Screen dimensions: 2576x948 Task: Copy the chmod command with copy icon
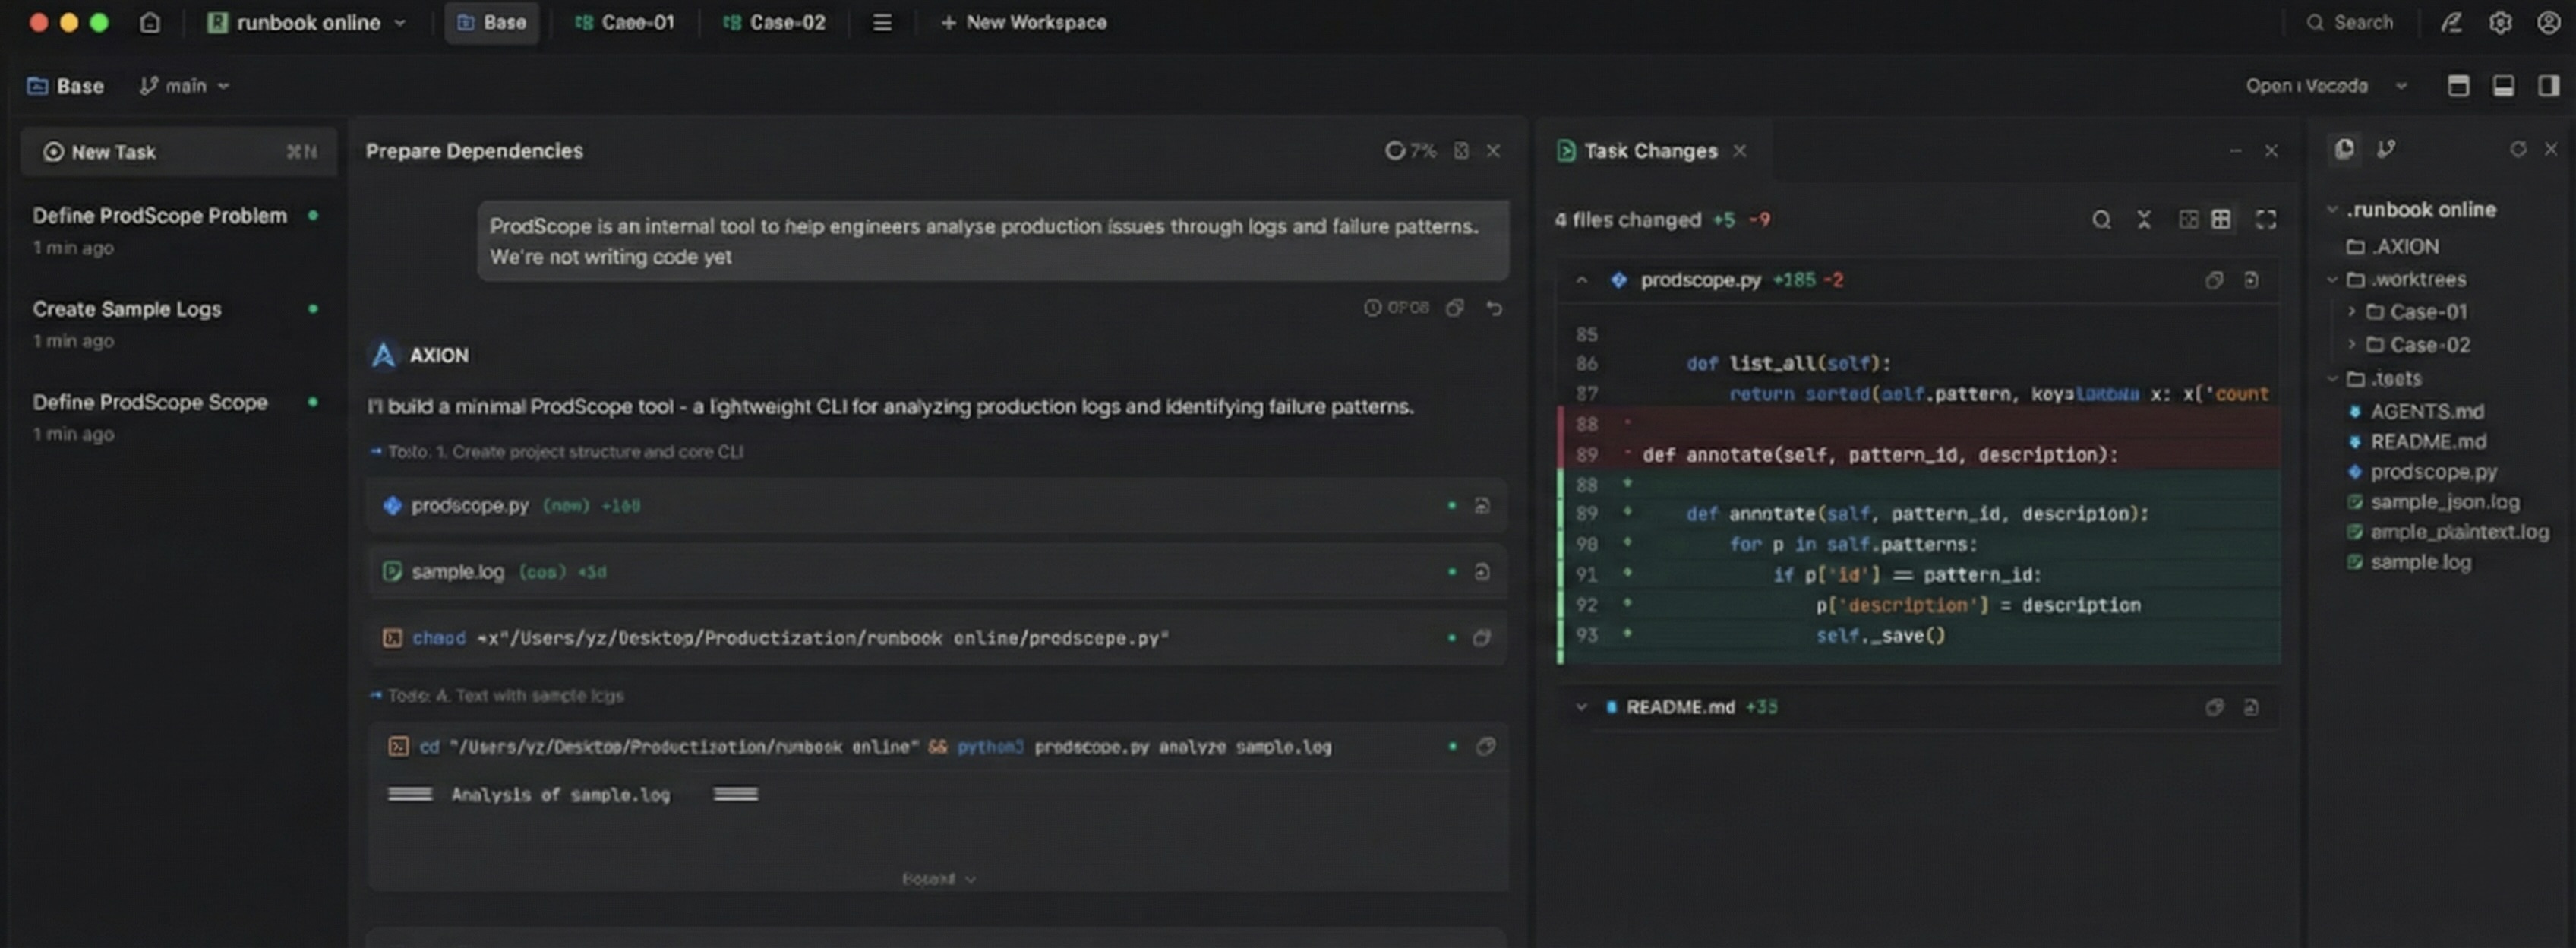tap(1481, 638)
